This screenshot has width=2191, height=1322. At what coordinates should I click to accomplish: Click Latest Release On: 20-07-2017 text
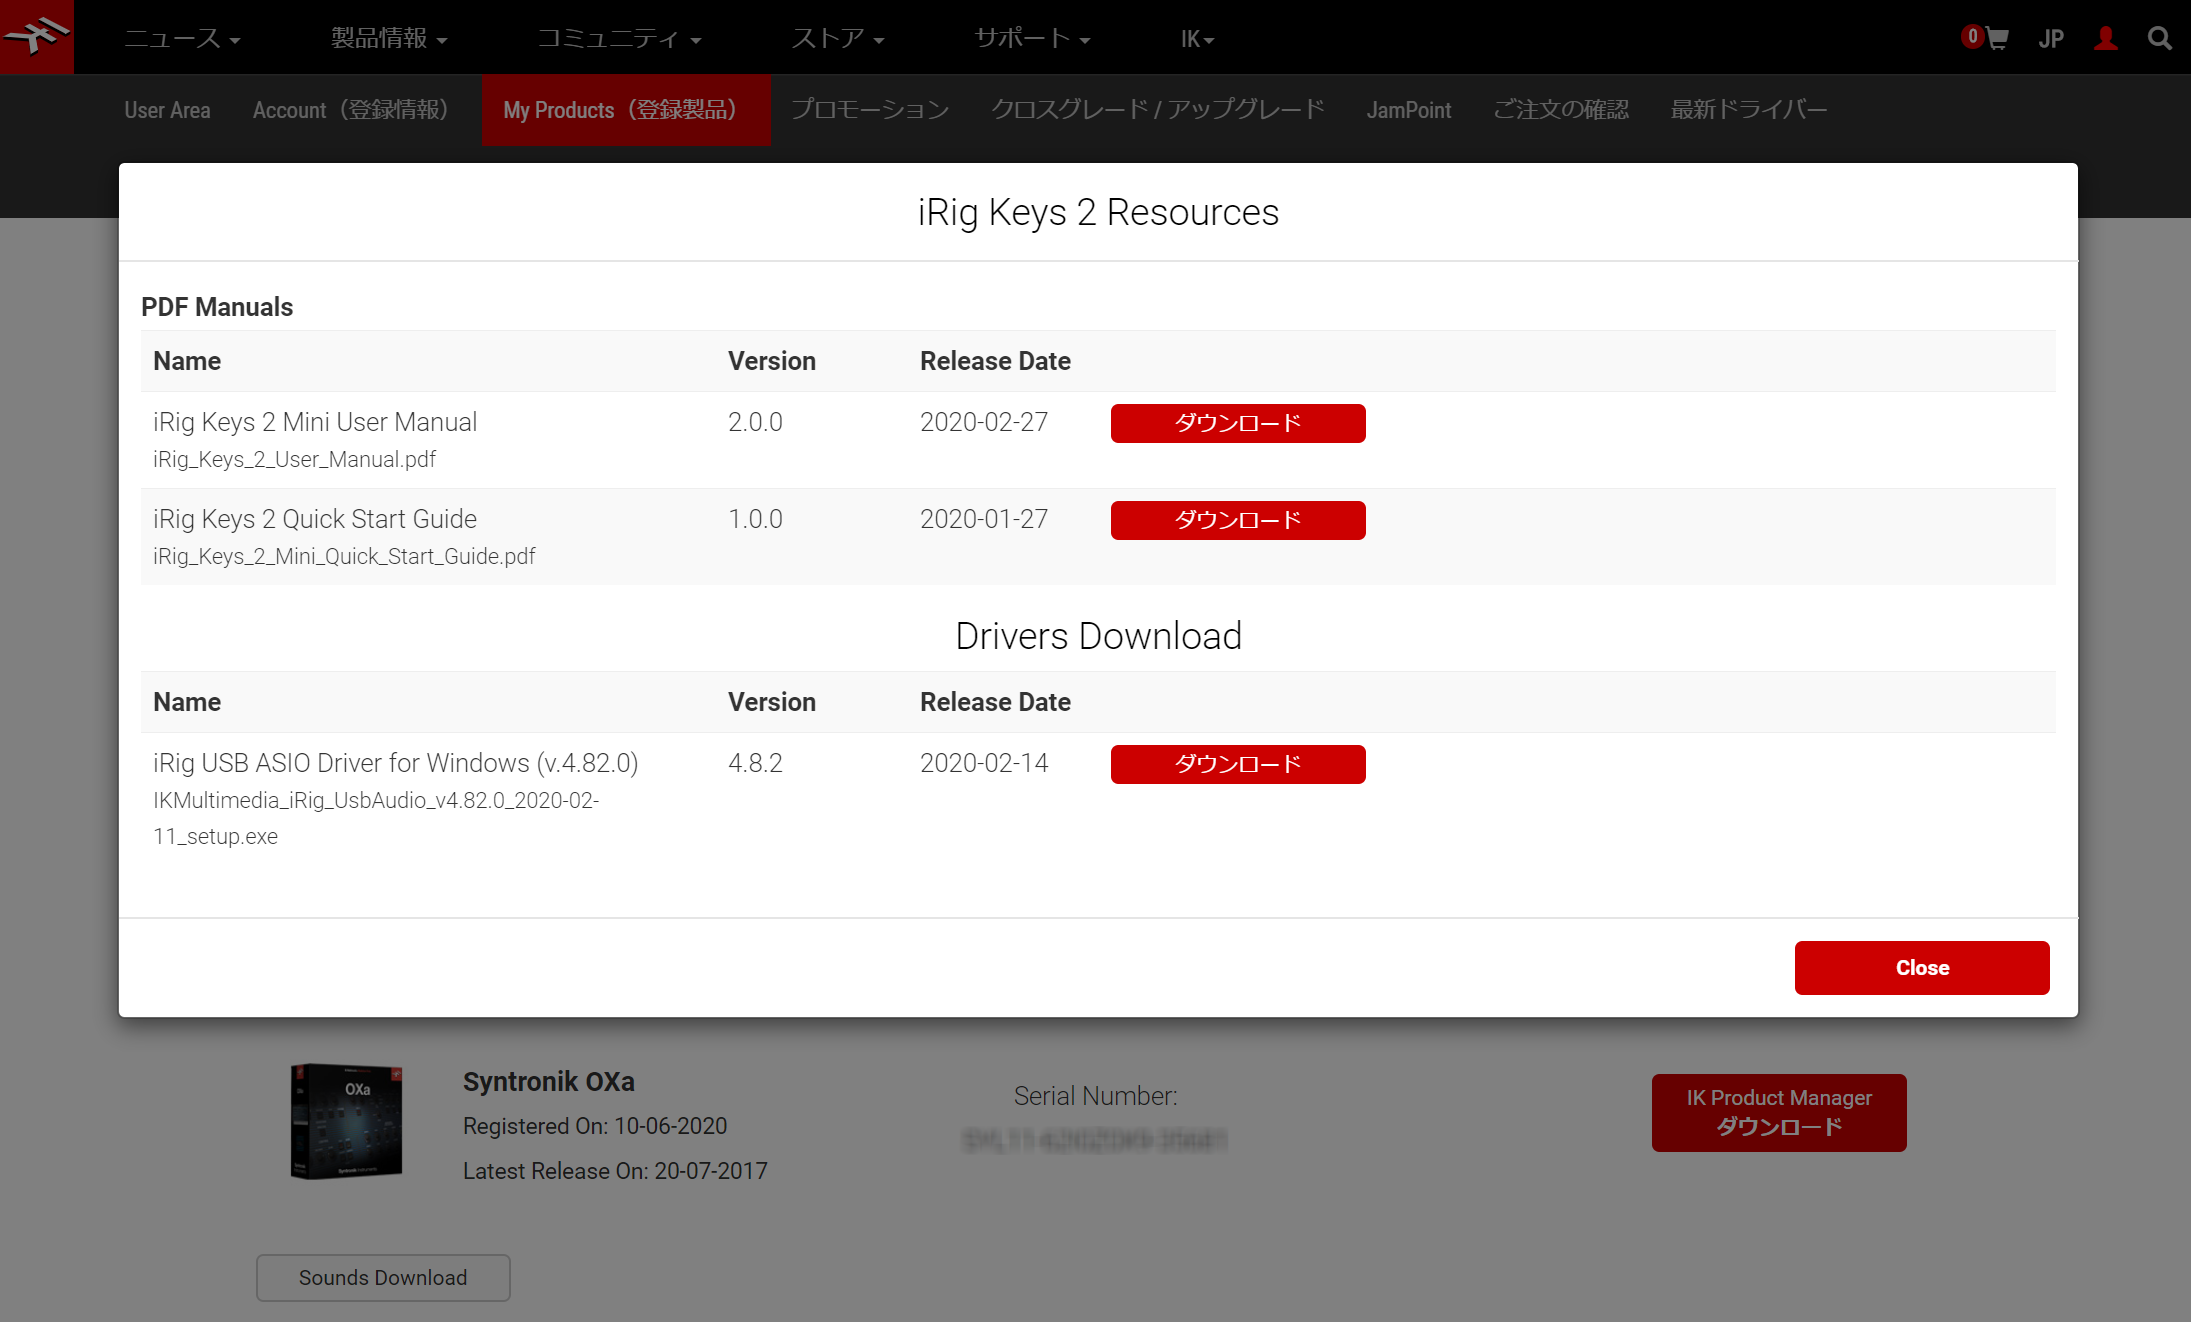pos(615,1171)
